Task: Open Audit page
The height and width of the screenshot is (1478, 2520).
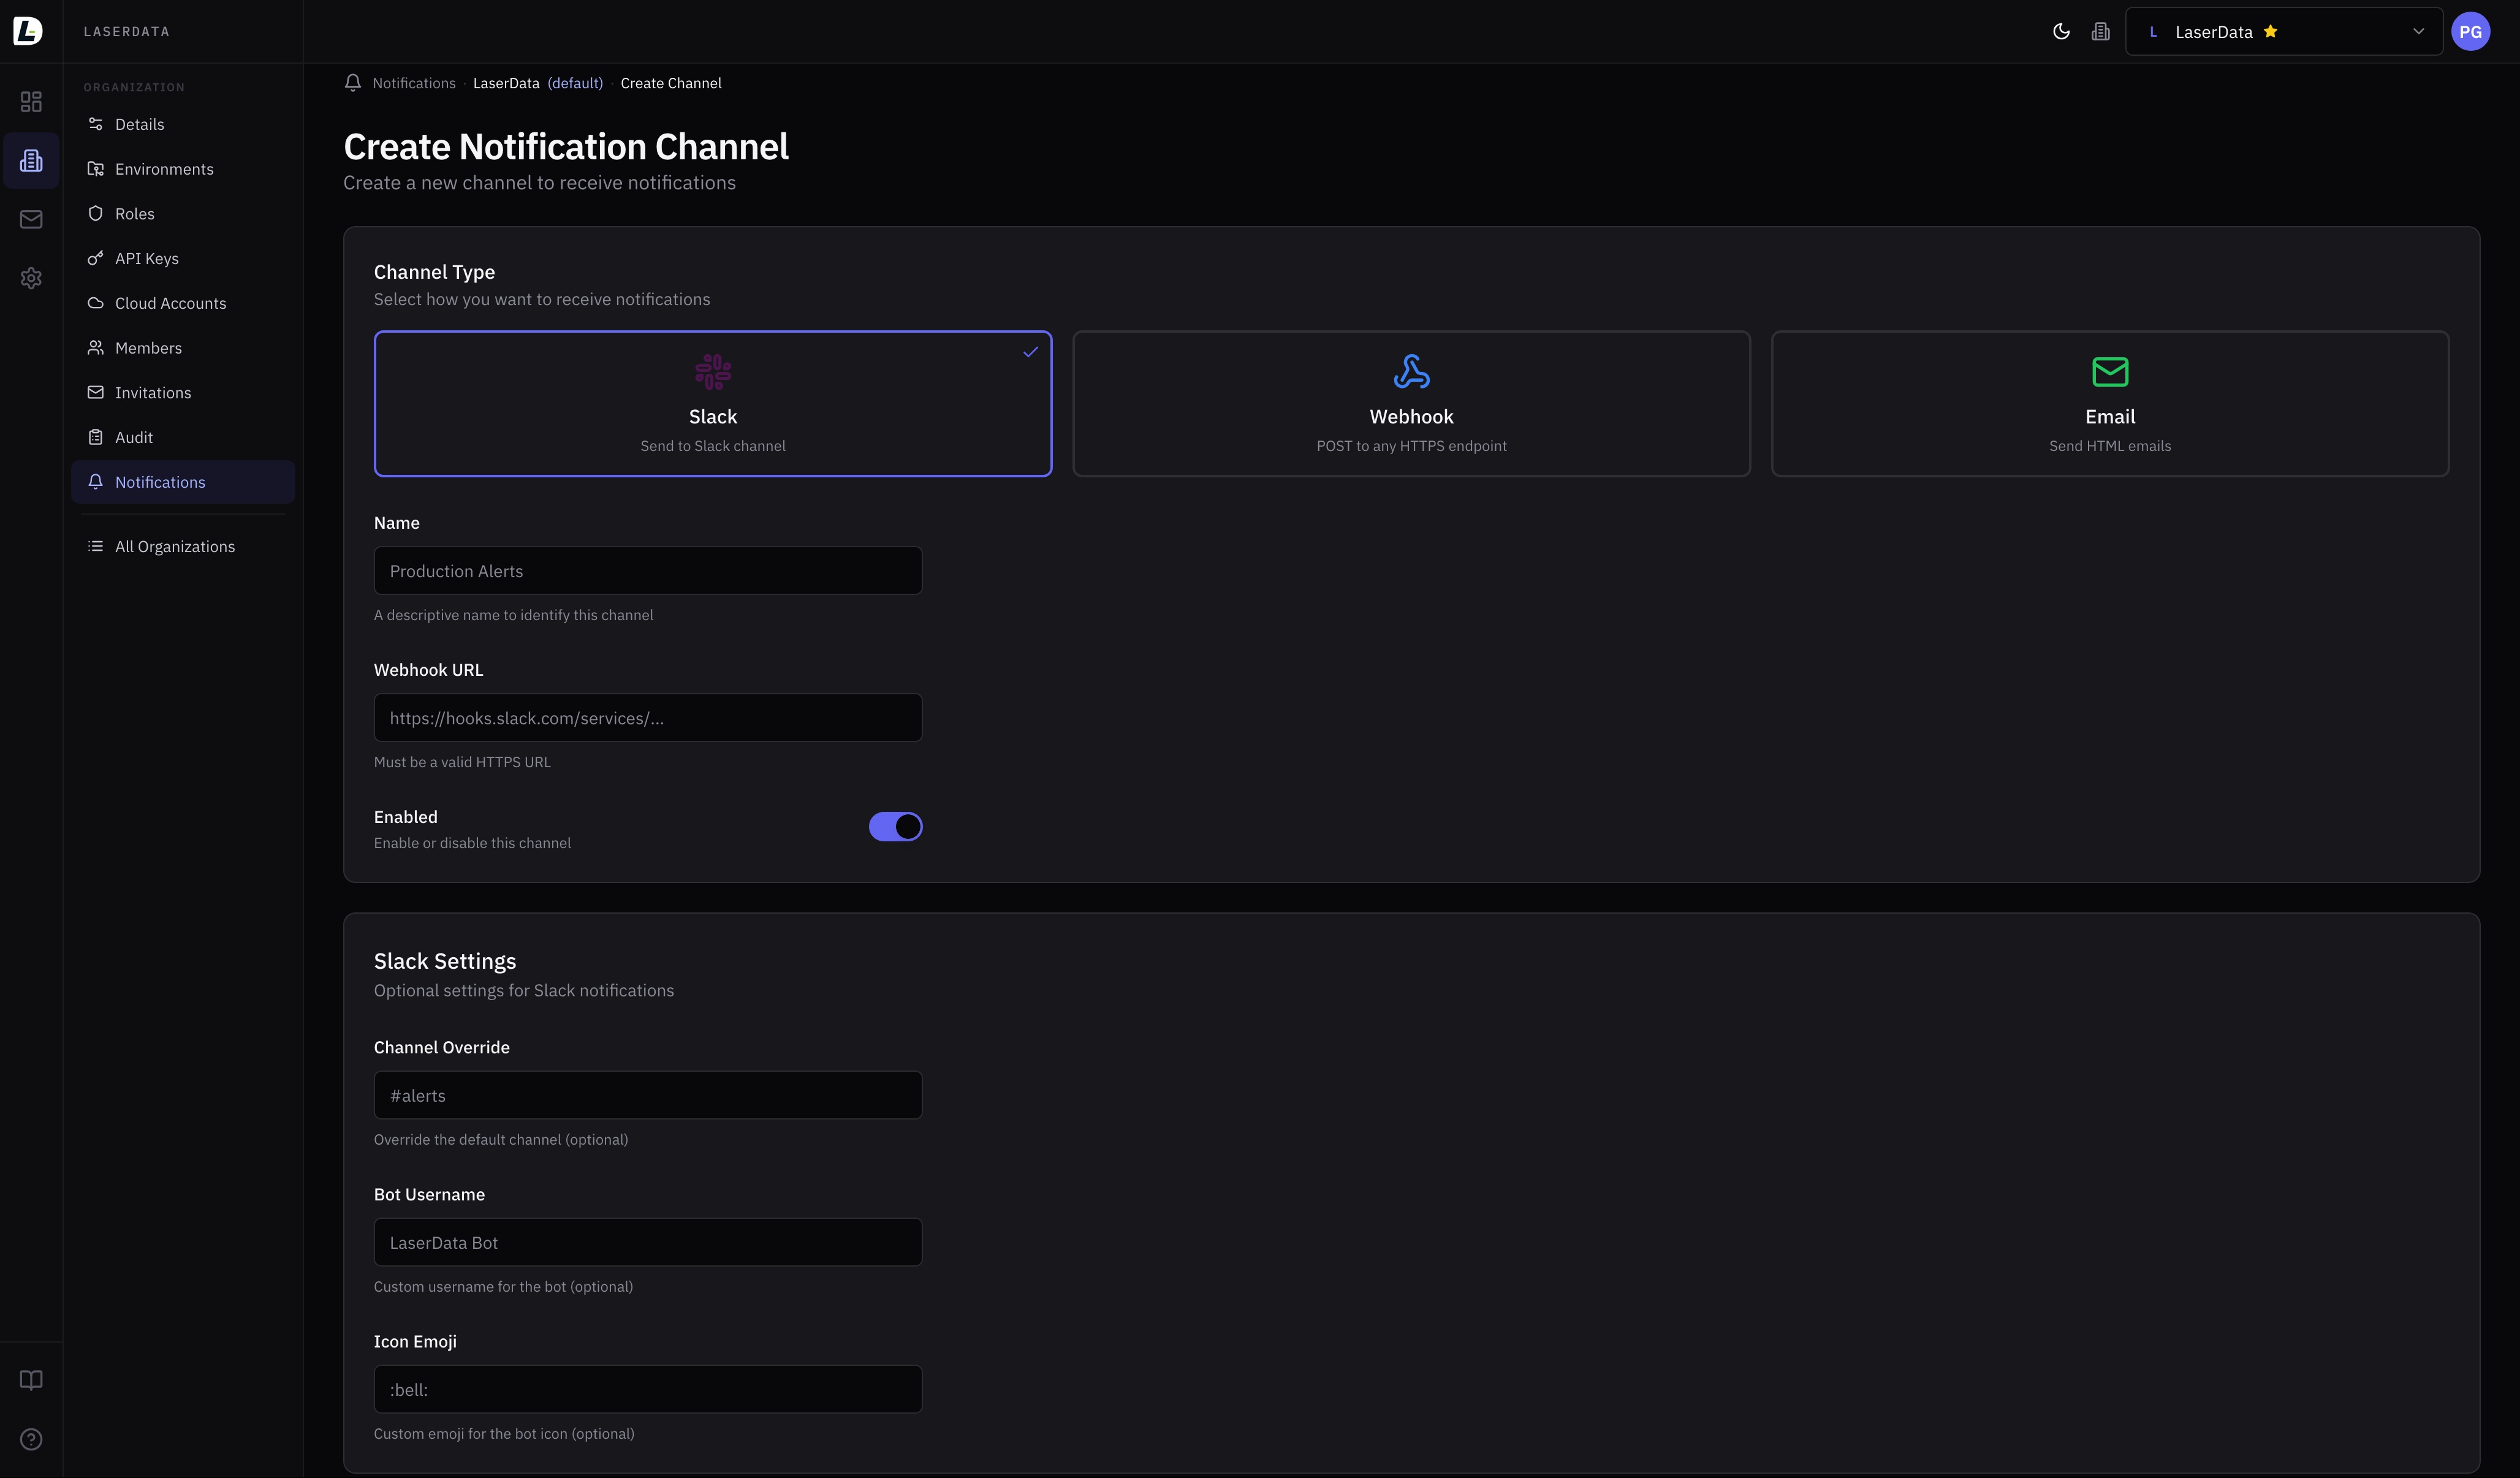Action: [x=183, y=437]
